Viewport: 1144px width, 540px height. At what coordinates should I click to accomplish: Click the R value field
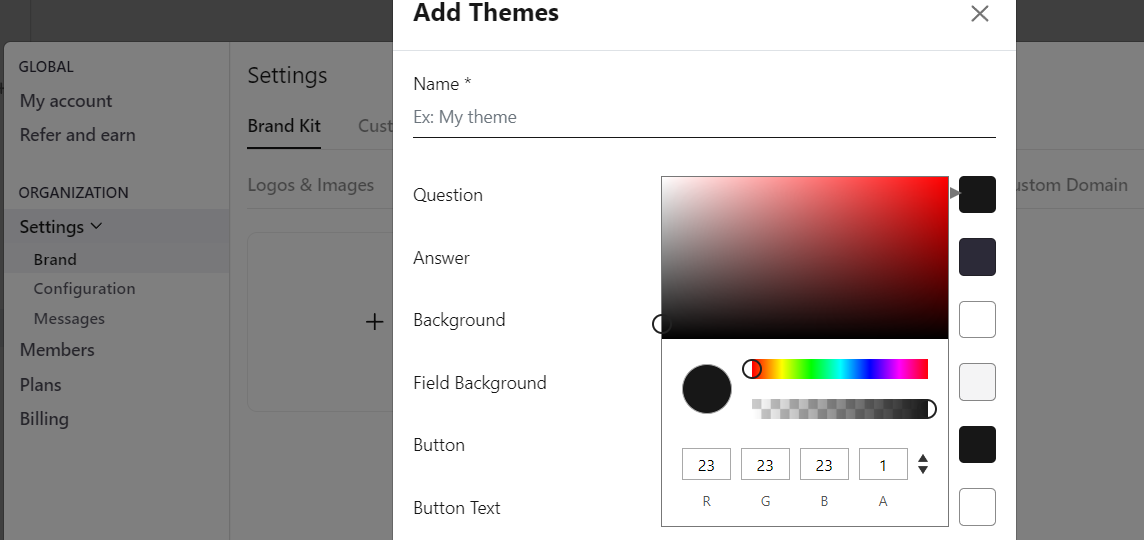[706, 464]
